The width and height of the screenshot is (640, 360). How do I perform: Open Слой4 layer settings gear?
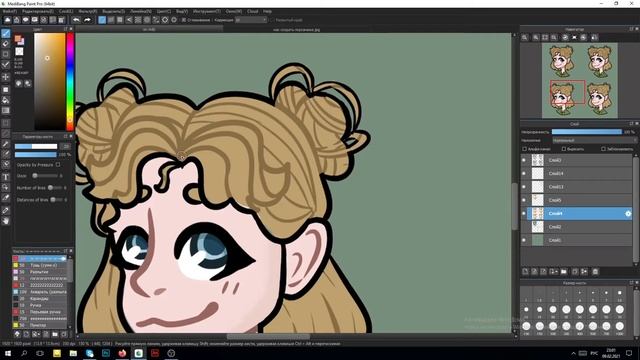[628, 213]
